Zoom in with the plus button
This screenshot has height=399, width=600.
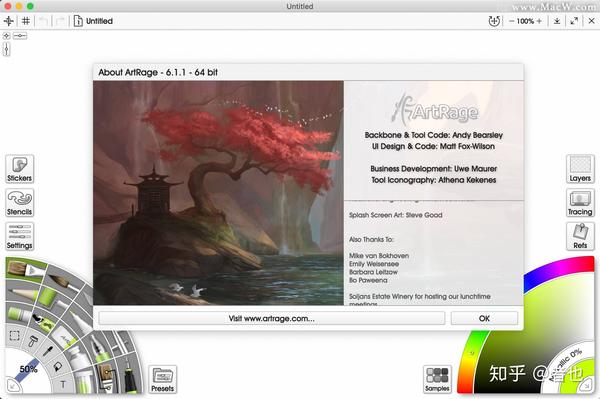tap(539, 21)
